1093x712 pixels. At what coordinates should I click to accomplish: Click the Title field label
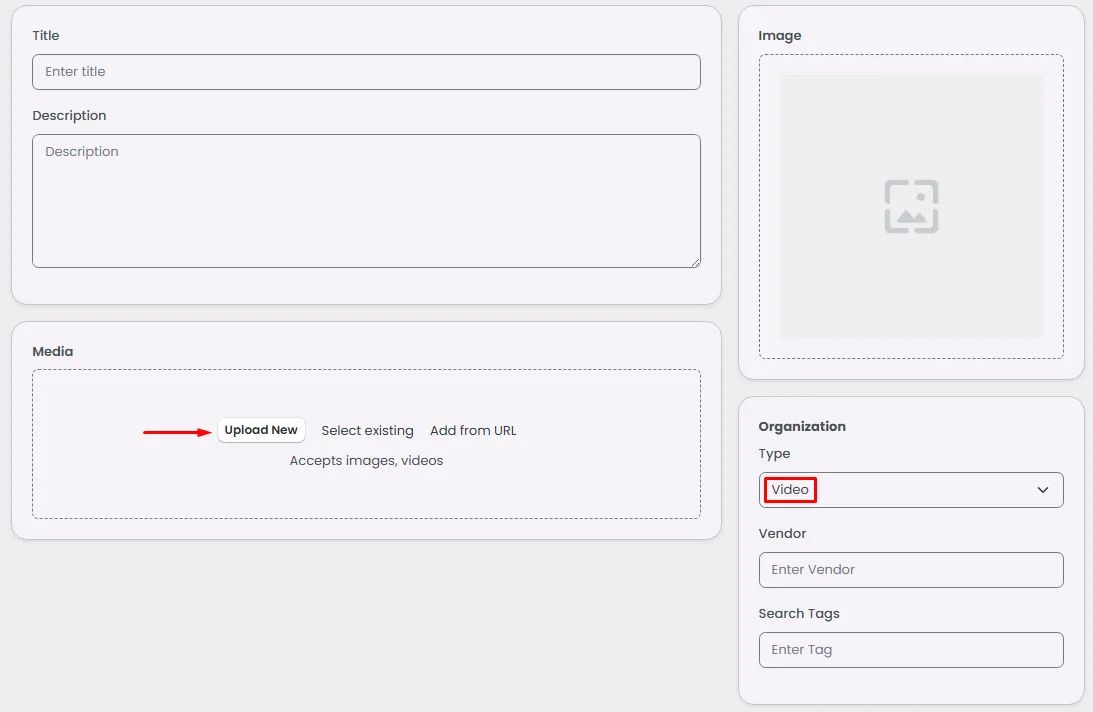tap(46, 36)
